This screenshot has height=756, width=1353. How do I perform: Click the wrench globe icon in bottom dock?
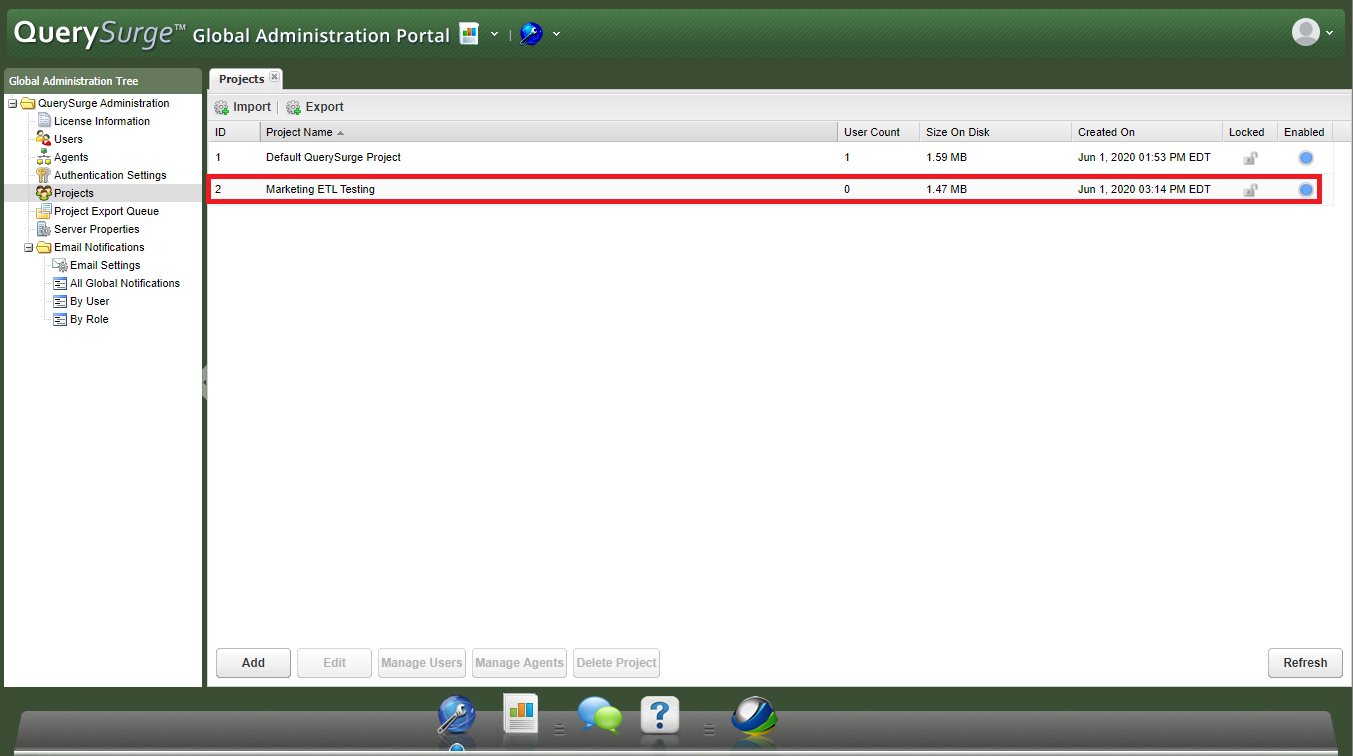[x=456, y=717]
